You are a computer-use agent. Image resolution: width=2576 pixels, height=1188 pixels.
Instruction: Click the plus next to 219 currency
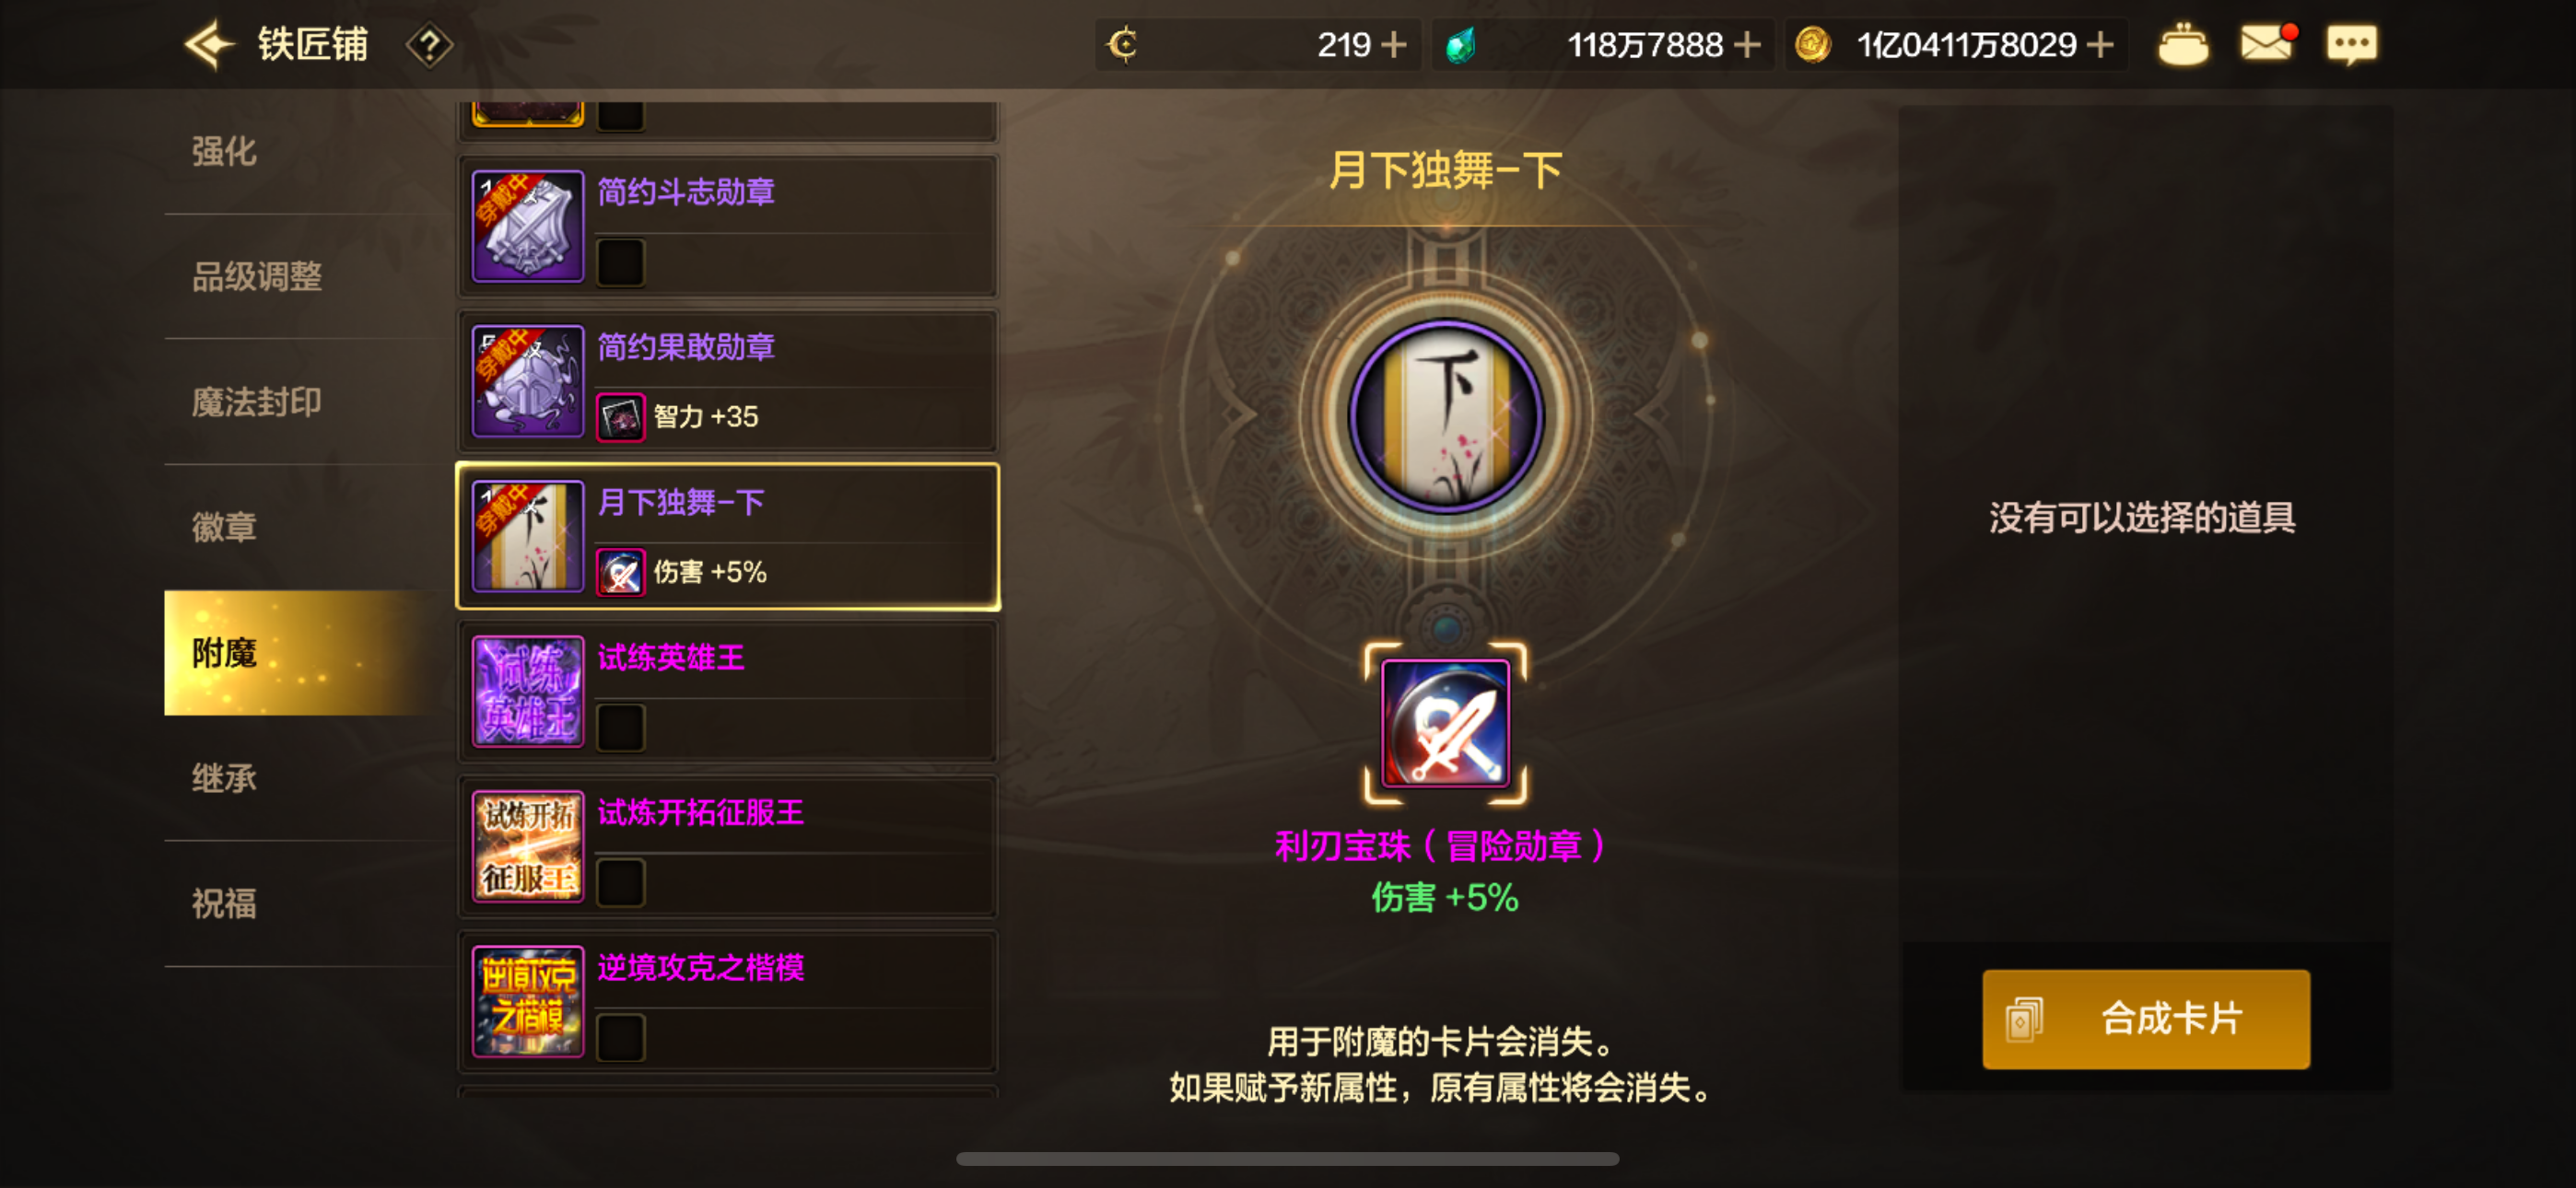pyautogui.click(x=1393, y=45)
